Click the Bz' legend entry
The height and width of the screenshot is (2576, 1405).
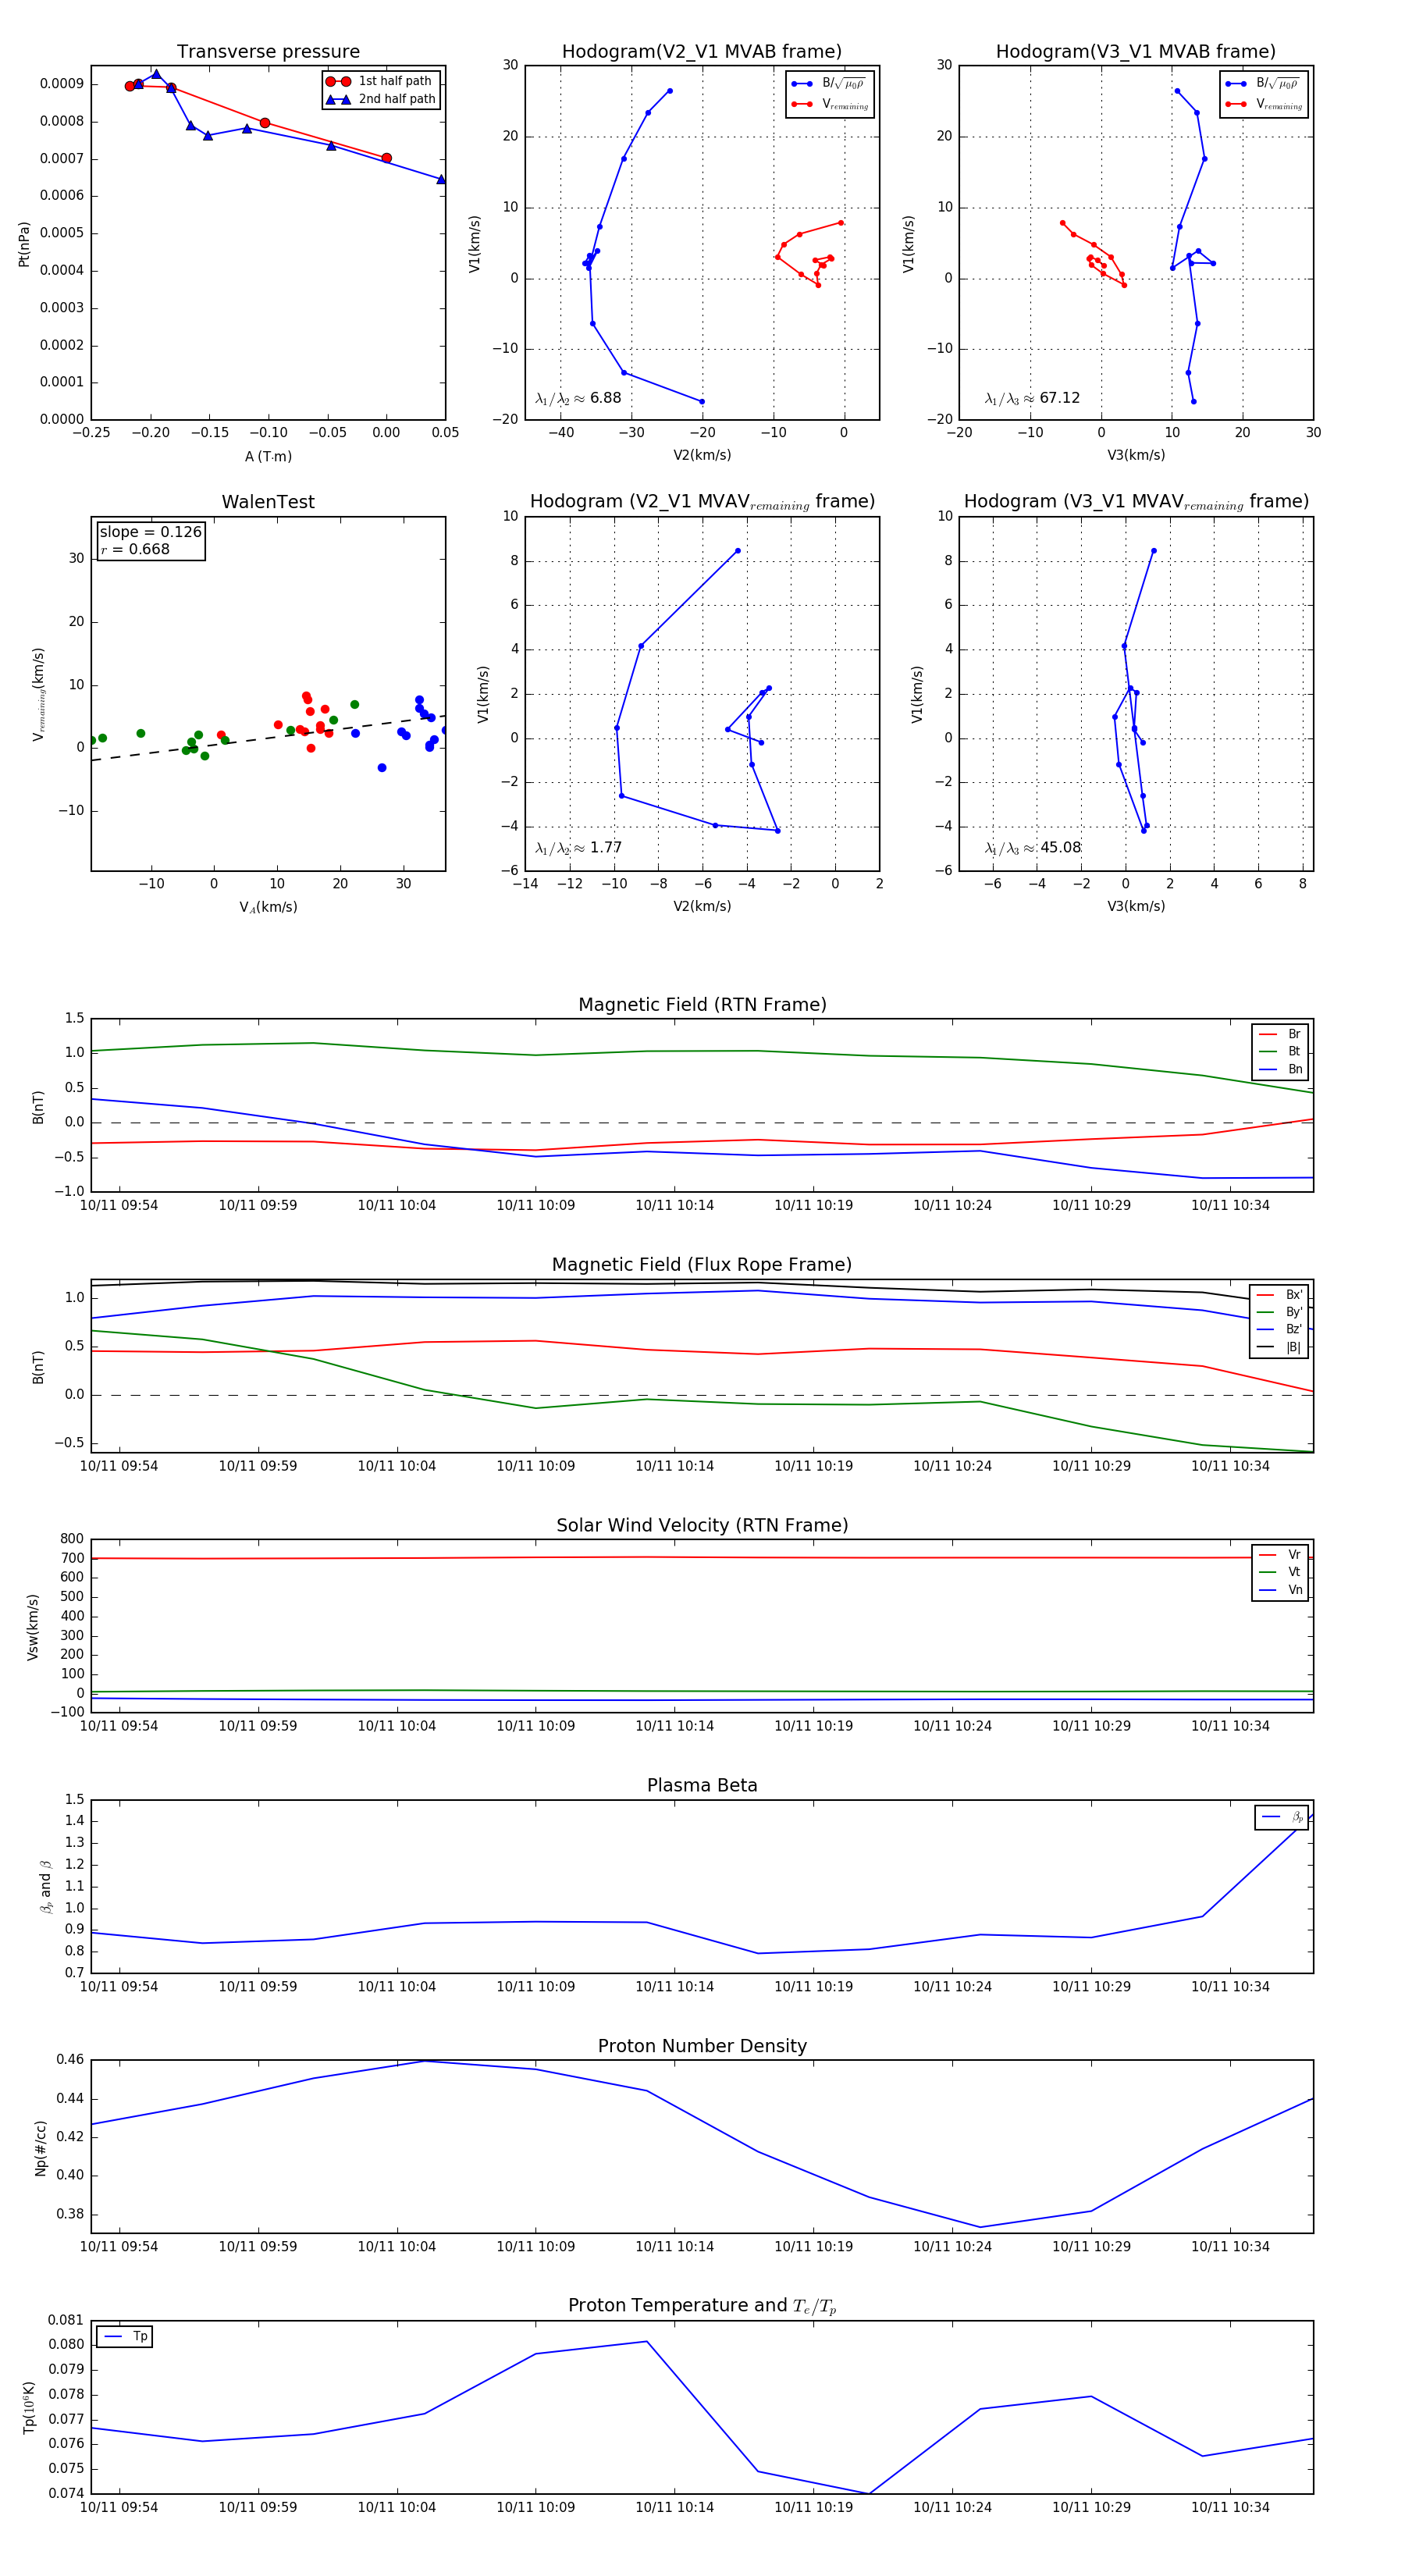click(1279, 1329)
